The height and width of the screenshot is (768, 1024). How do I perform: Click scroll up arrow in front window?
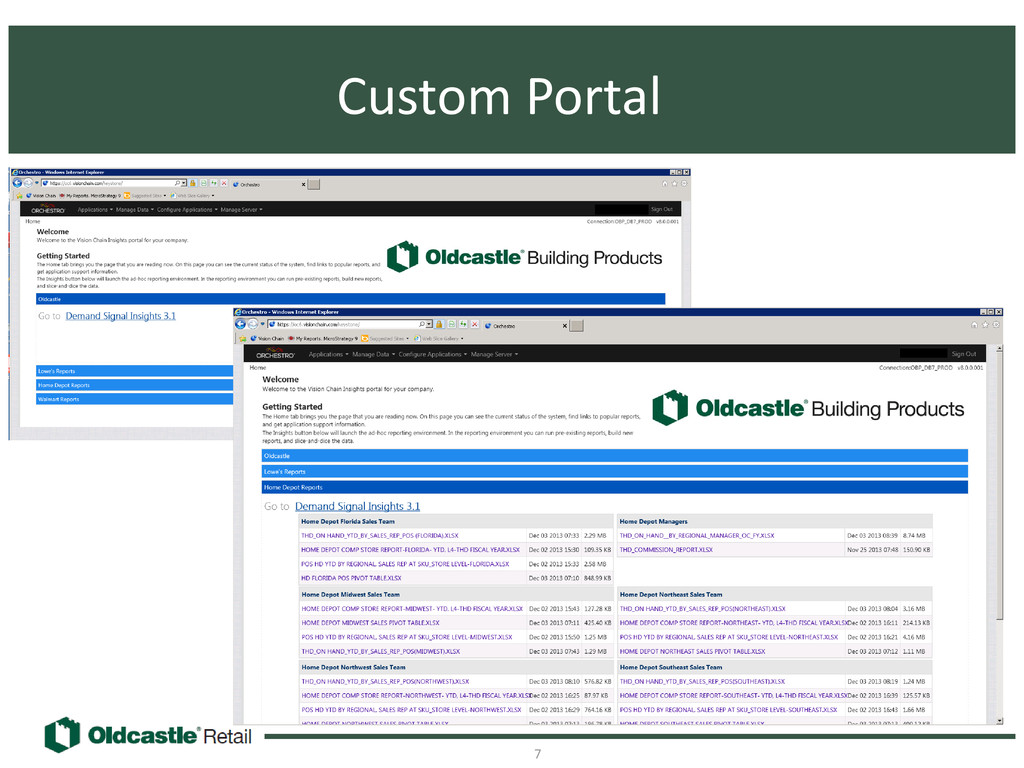click(x=999, y=349)
